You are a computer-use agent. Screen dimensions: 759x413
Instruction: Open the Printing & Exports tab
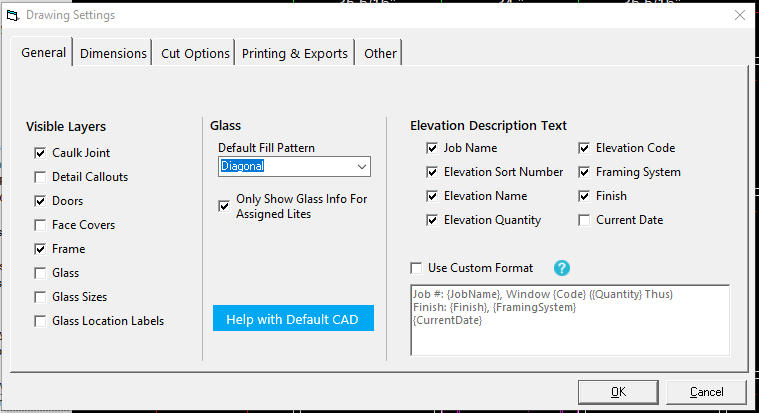294,53
